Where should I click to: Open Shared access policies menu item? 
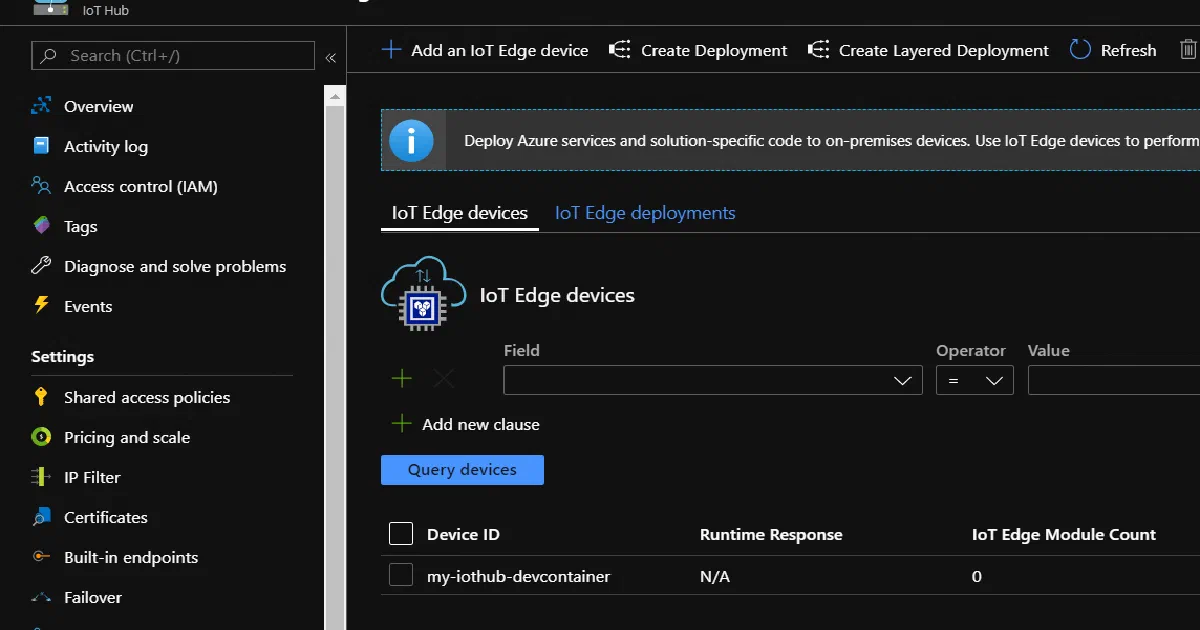147,397
